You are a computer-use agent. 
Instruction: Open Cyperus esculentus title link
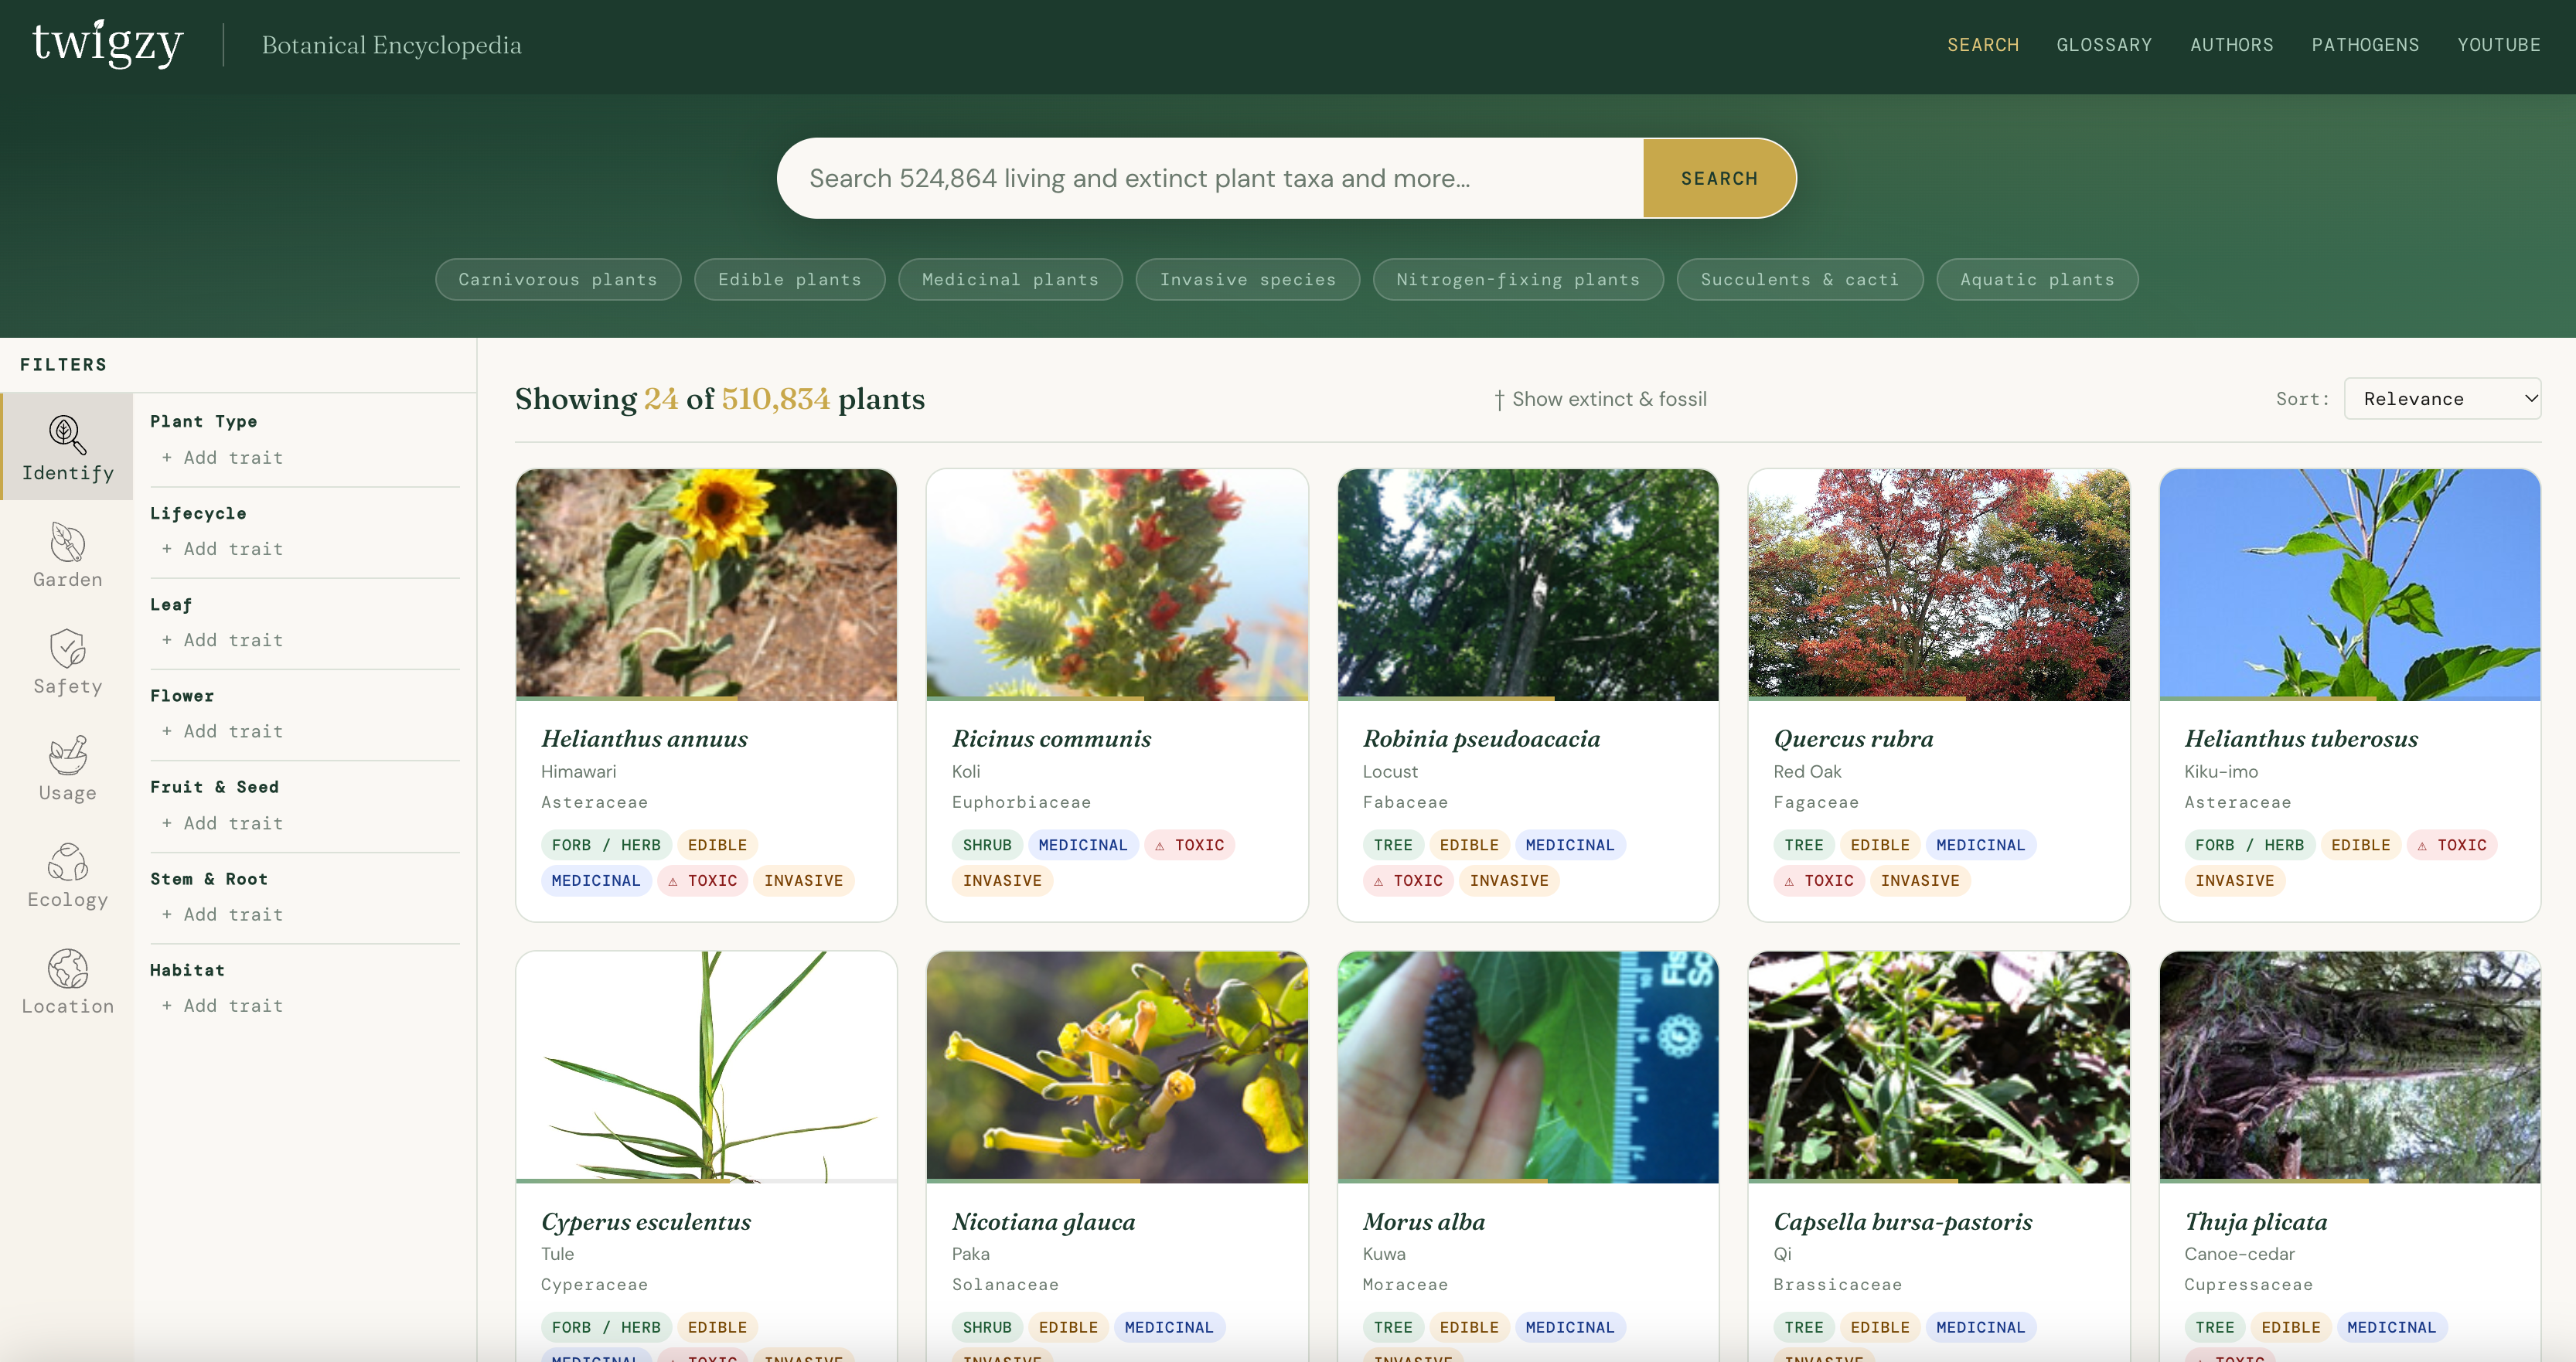pos(646,1222)
